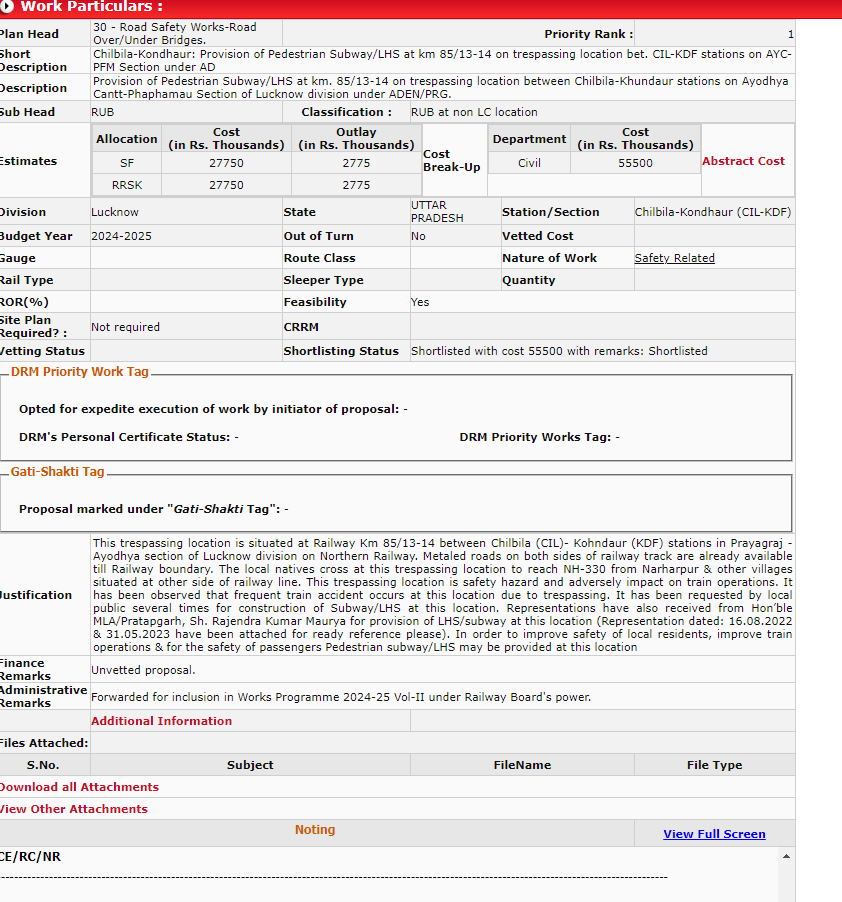The image size is (842, 902).
Task: Click classification RUB at non LC location
Action: tap(474, 112)
